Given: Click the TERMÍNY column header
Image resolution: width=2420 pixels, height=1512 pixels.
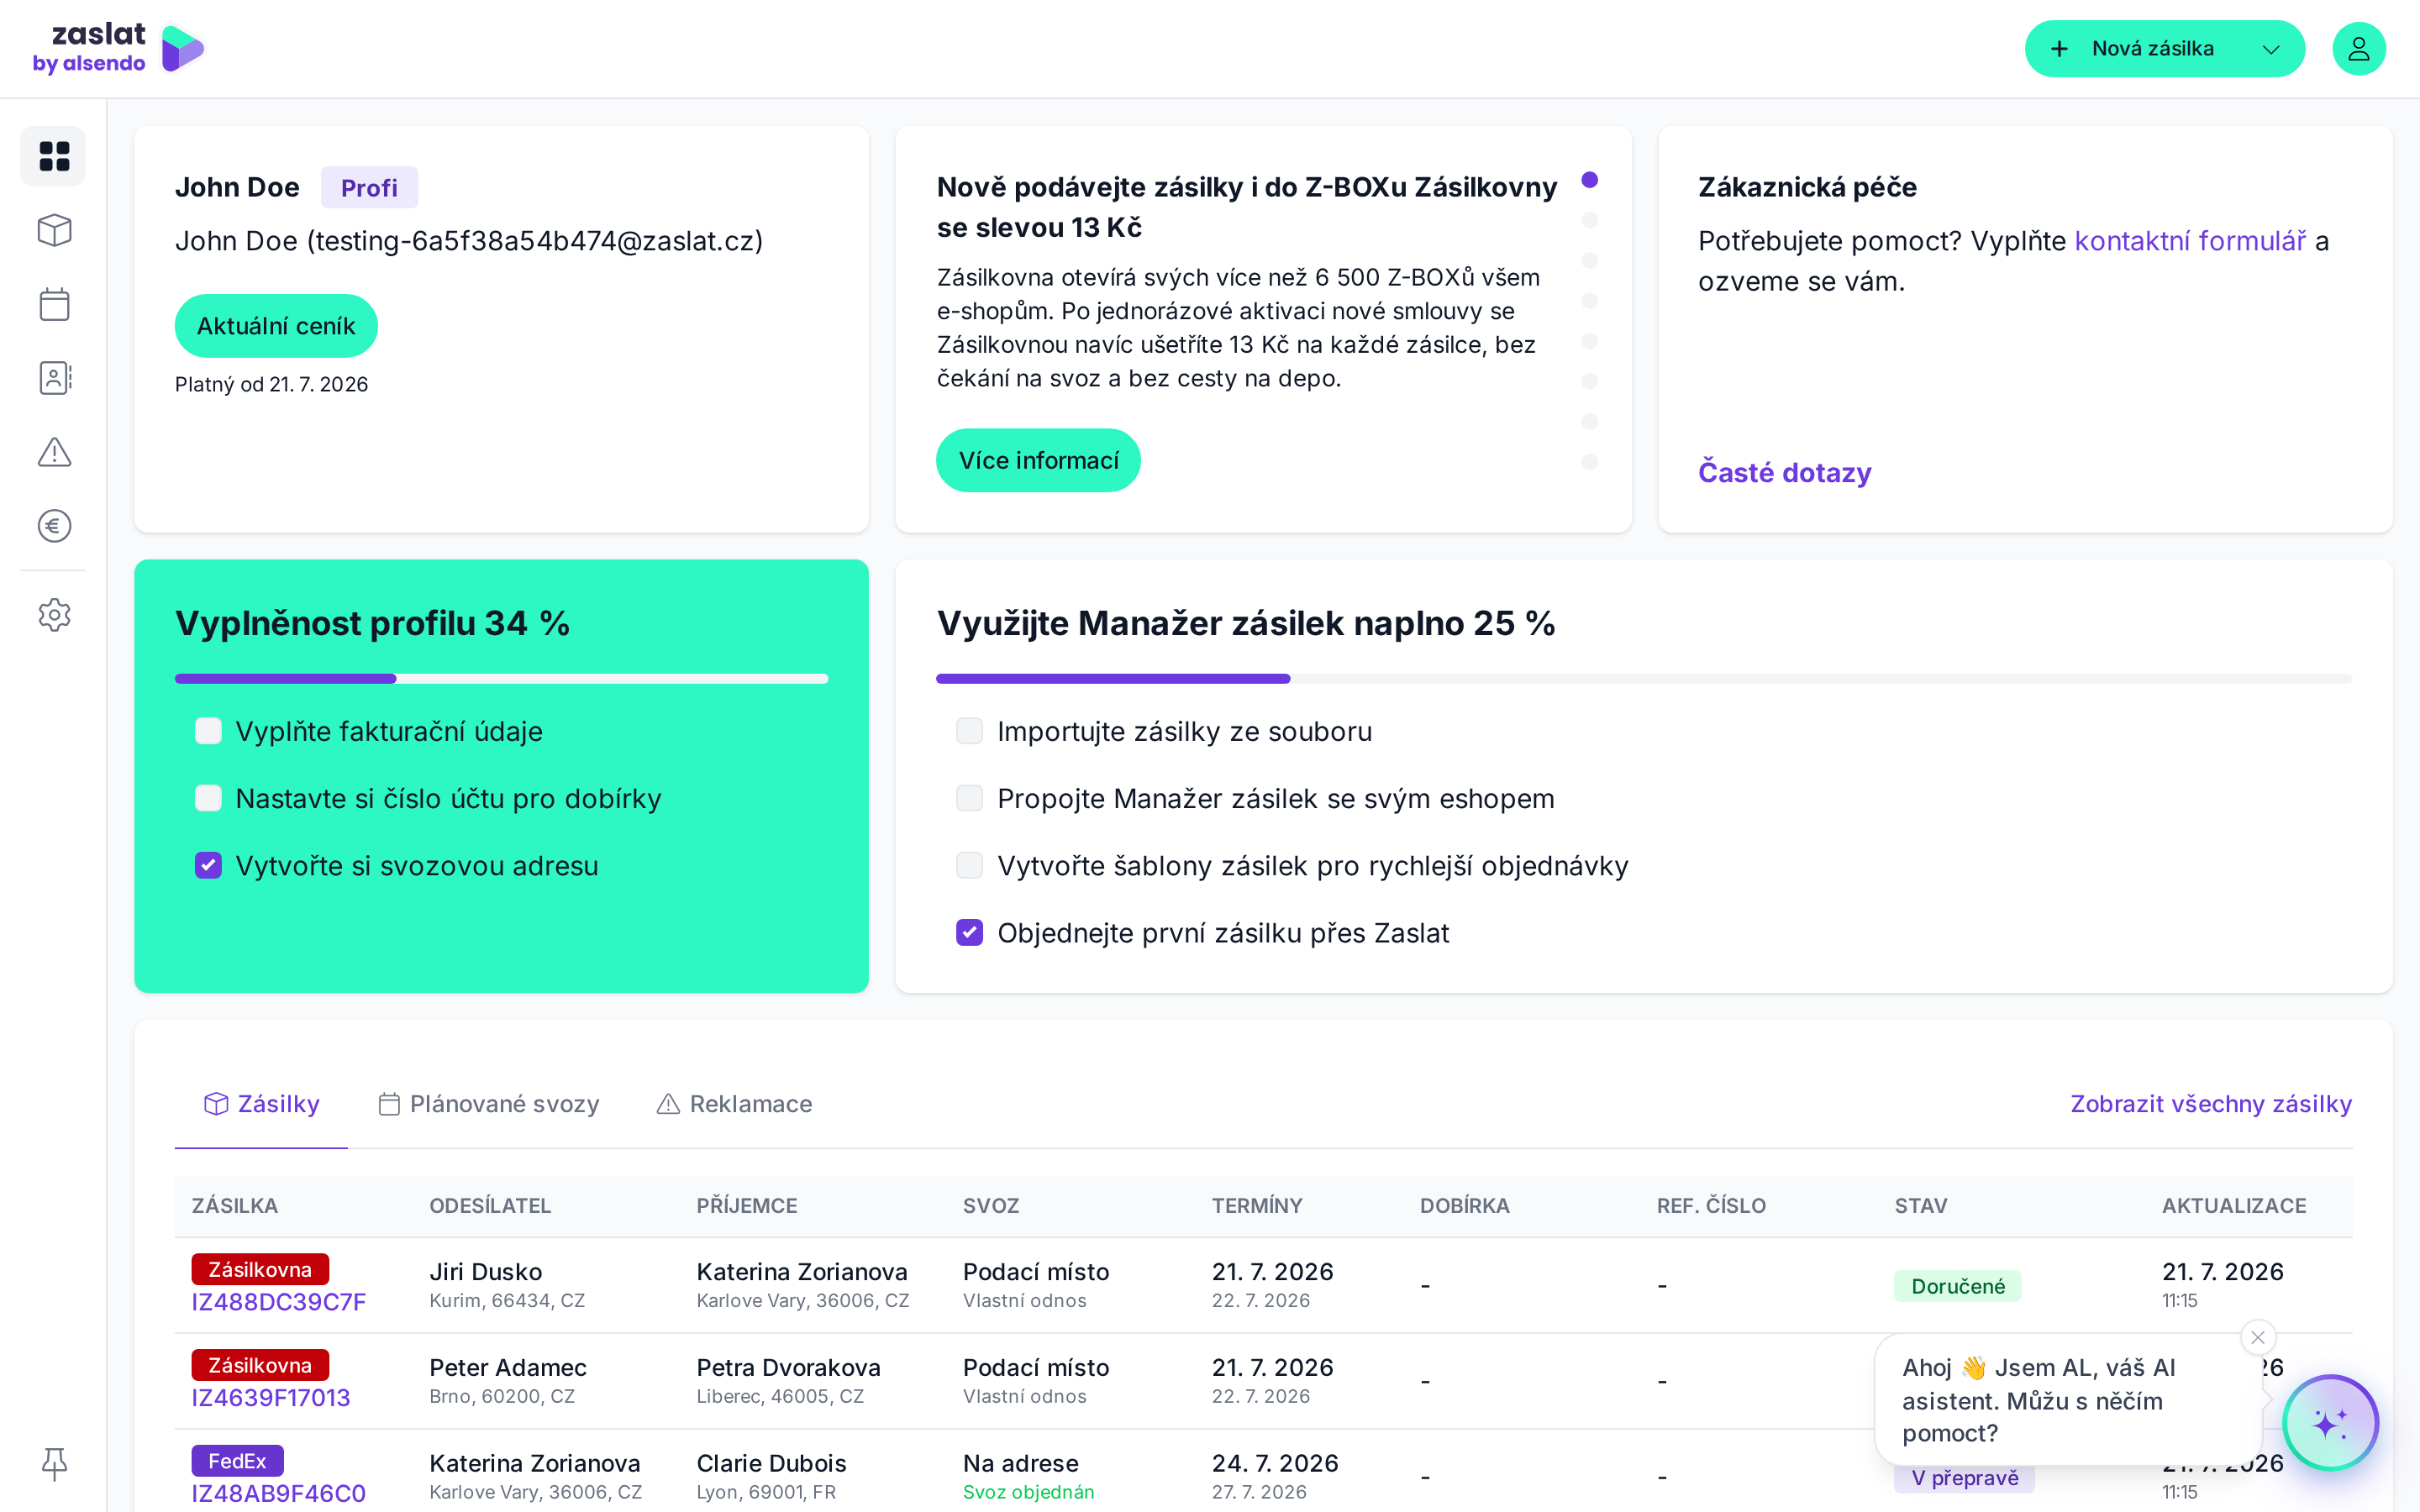Looking at the screenshot, I should coord(1257,1206).
